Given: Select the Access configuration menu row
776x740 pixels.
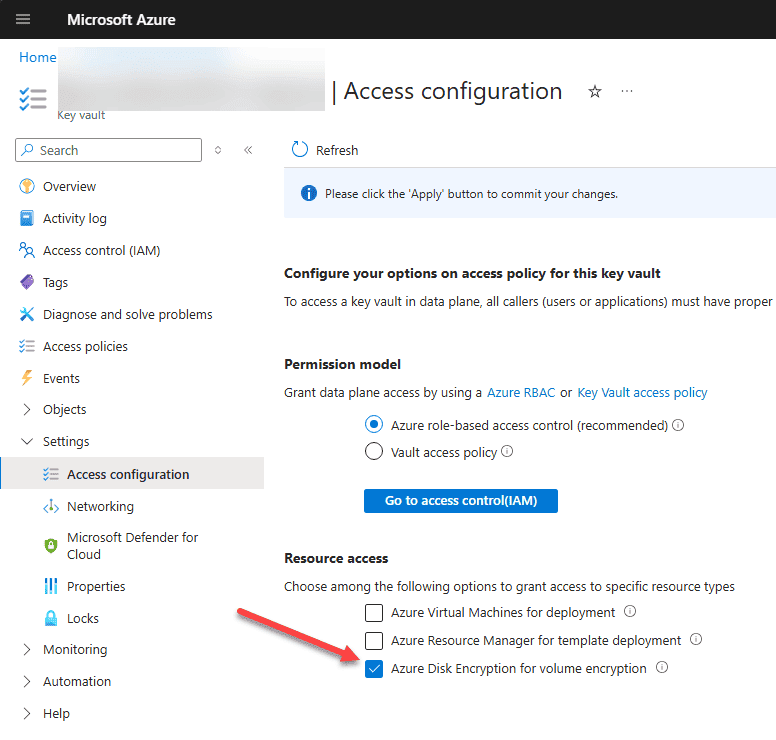Looking at the screenshot, I should click(133, 474).
